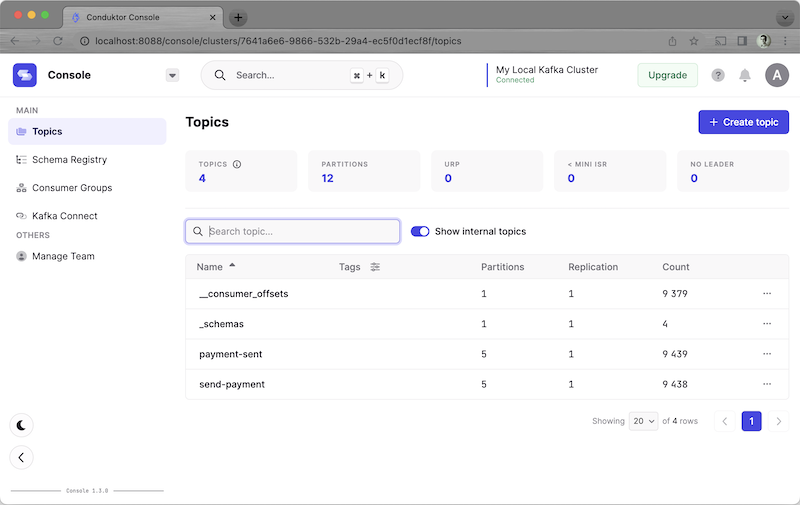
Task: Toggle Show internal topics switch
Action: [420, 232]
